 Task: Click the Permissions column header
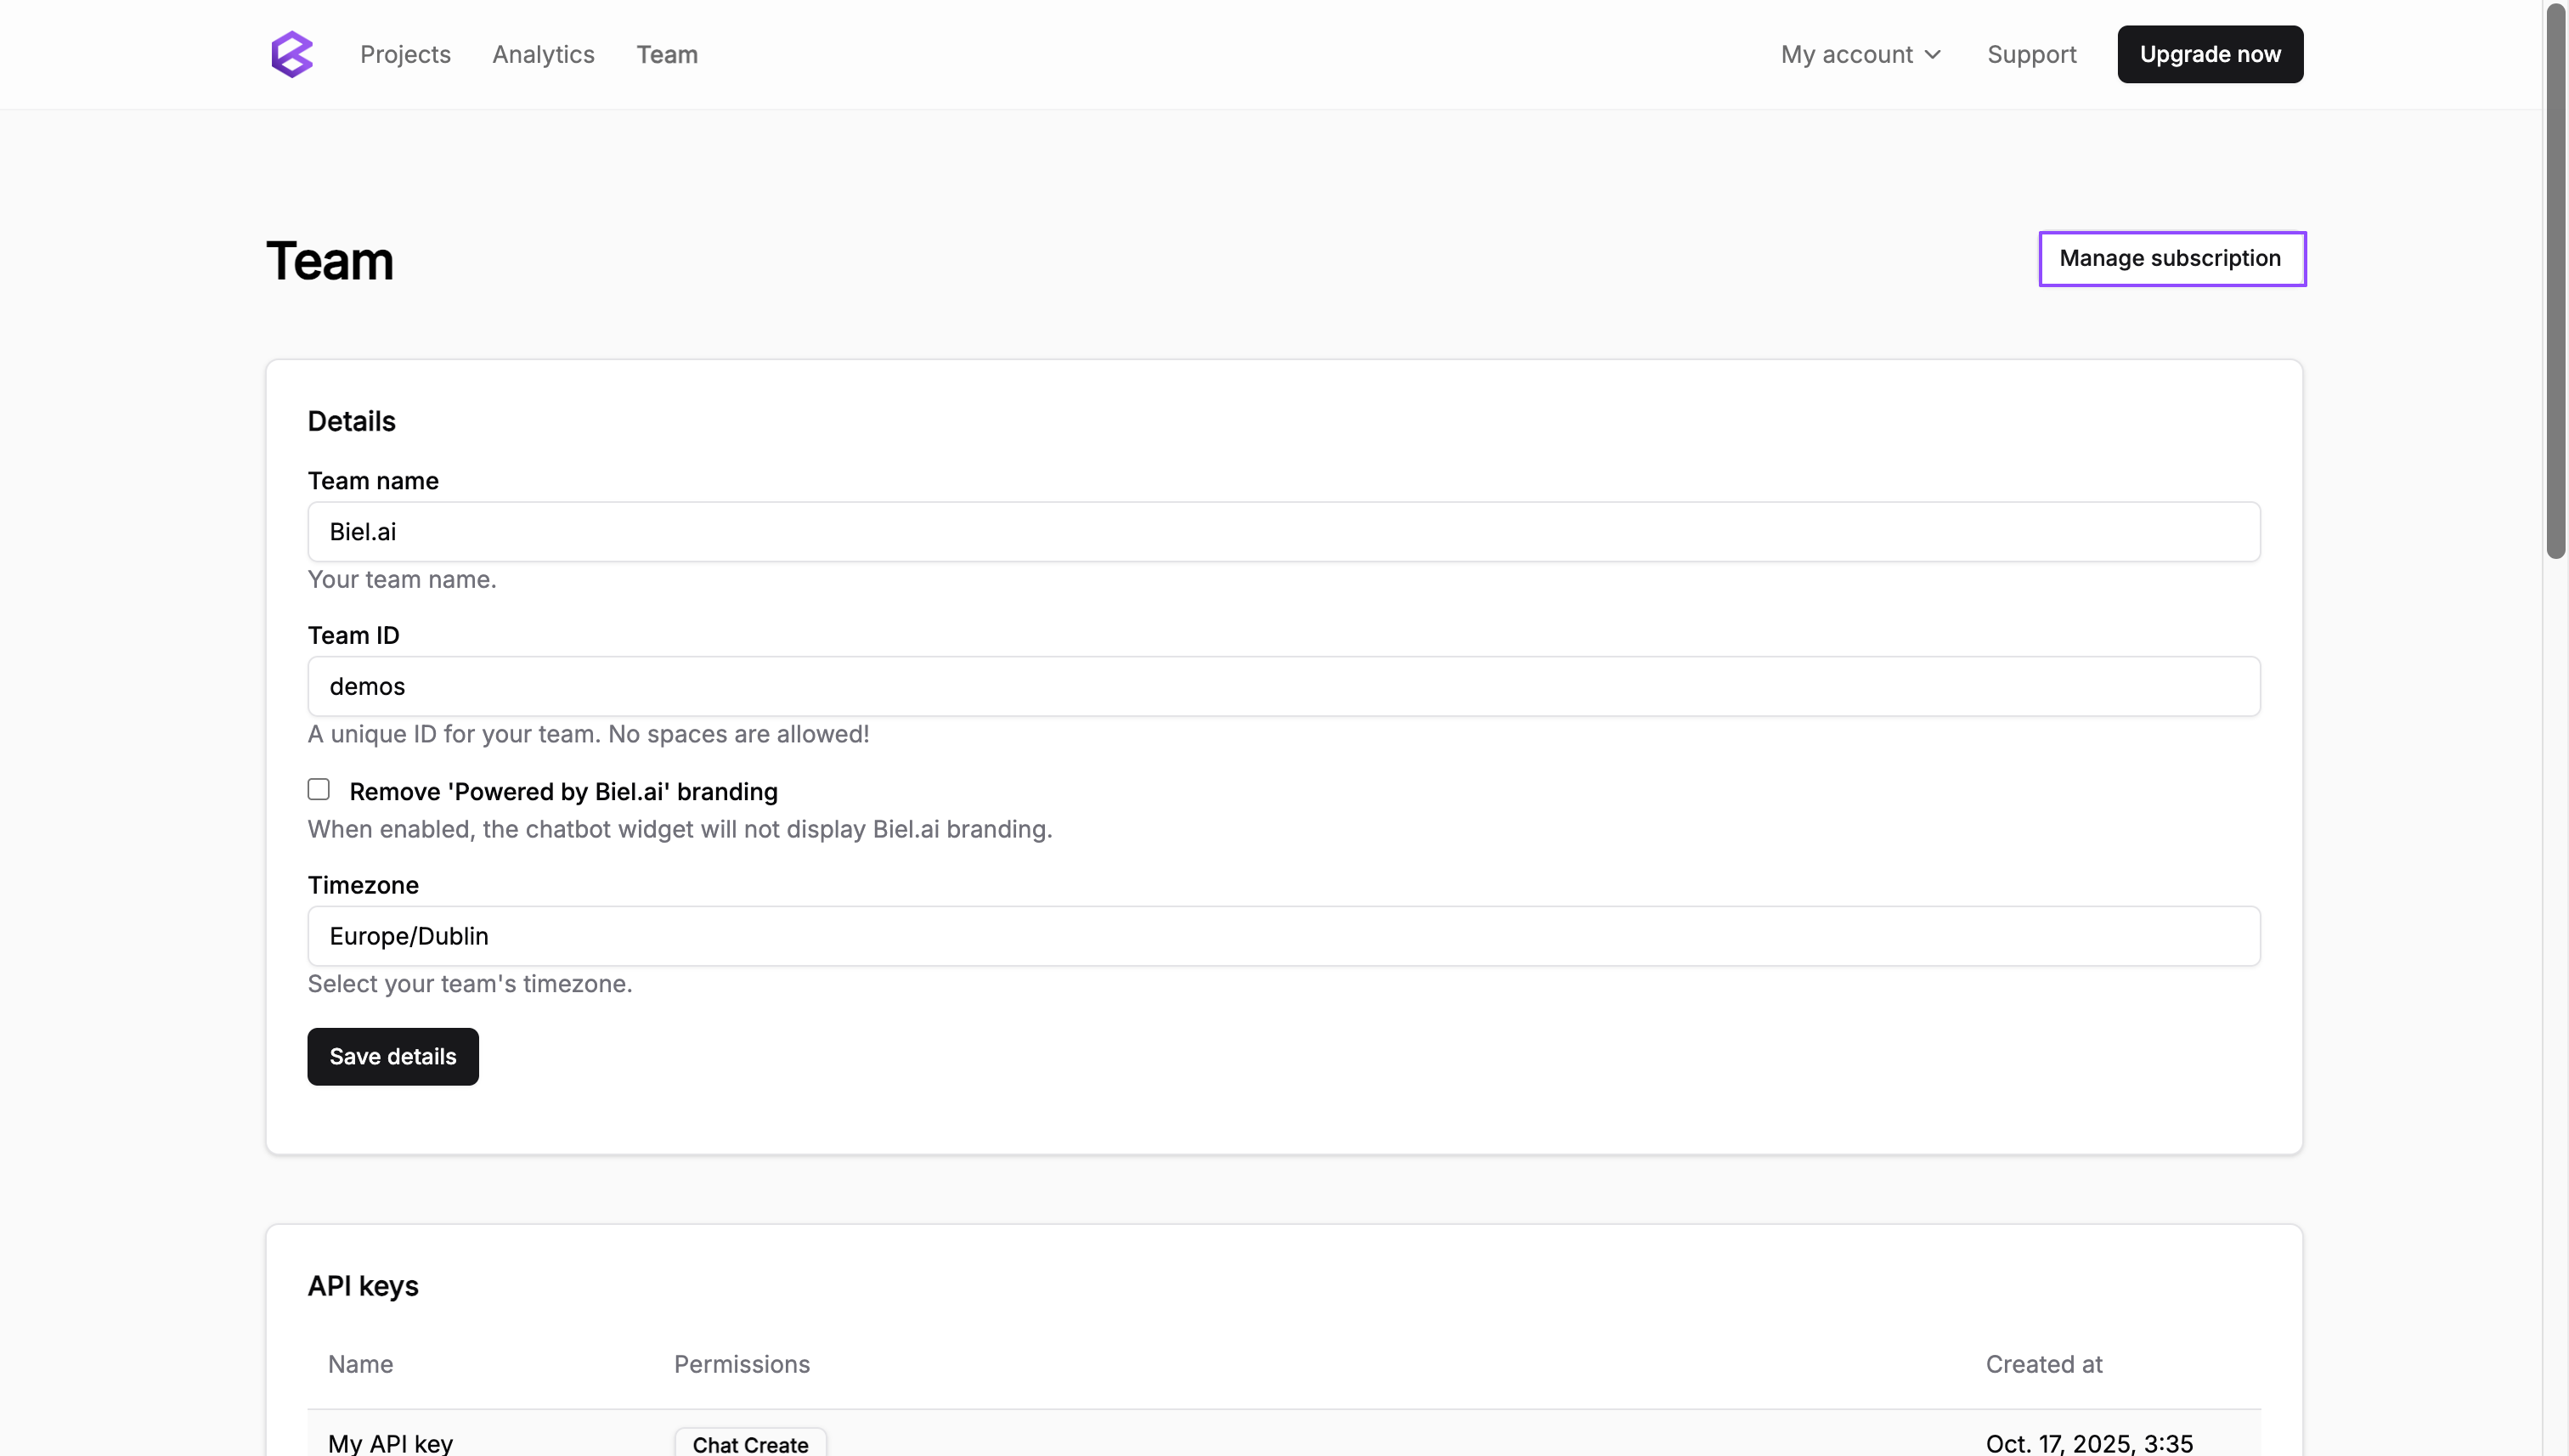pos(741,1364)
